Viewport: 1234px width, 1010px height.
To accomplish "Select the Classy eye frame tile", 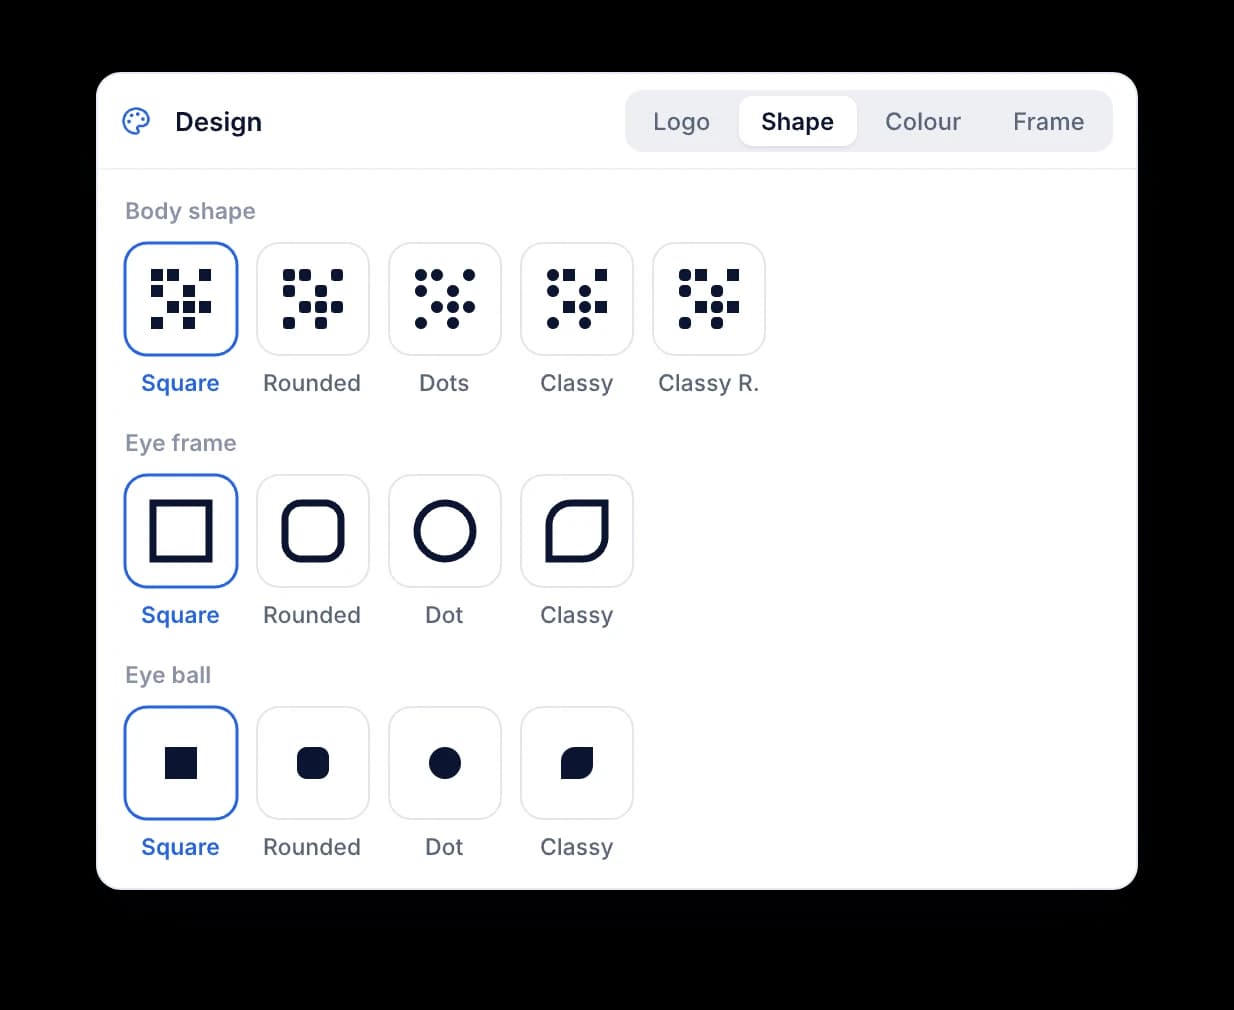I will 577,531.
